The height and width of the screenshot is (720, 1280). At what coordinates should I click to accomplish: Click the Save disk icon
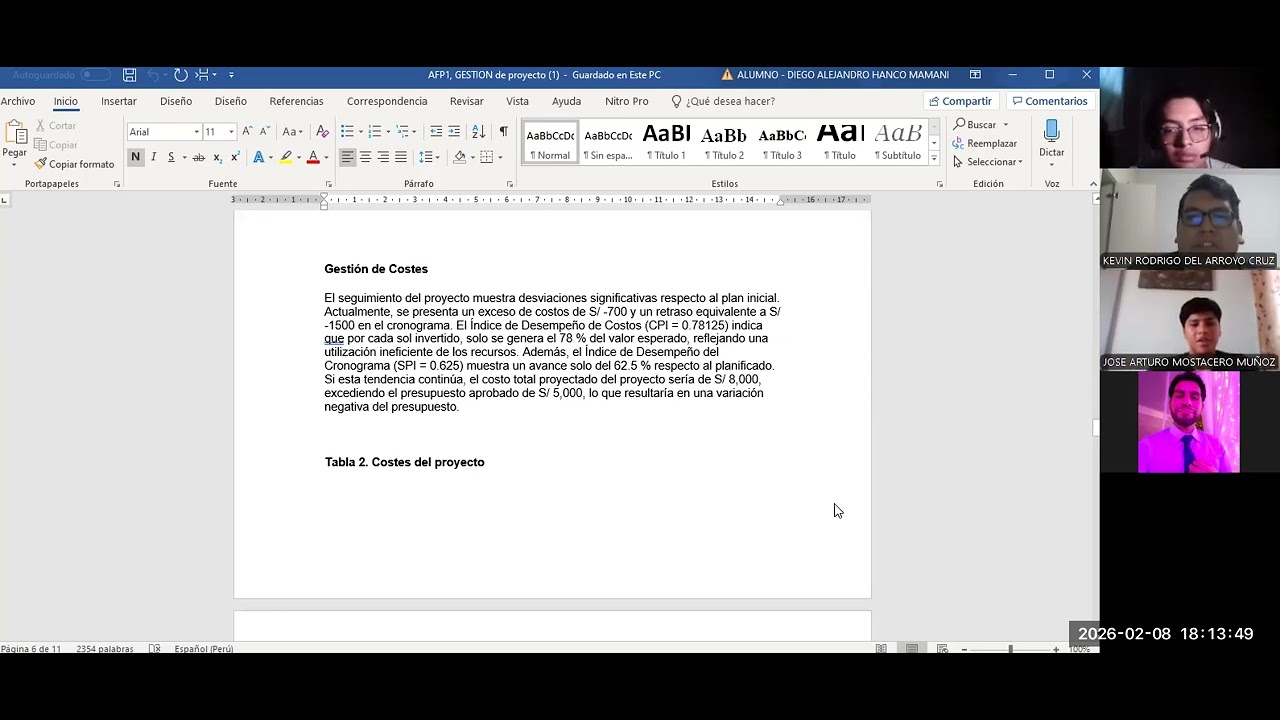[129, 75]
